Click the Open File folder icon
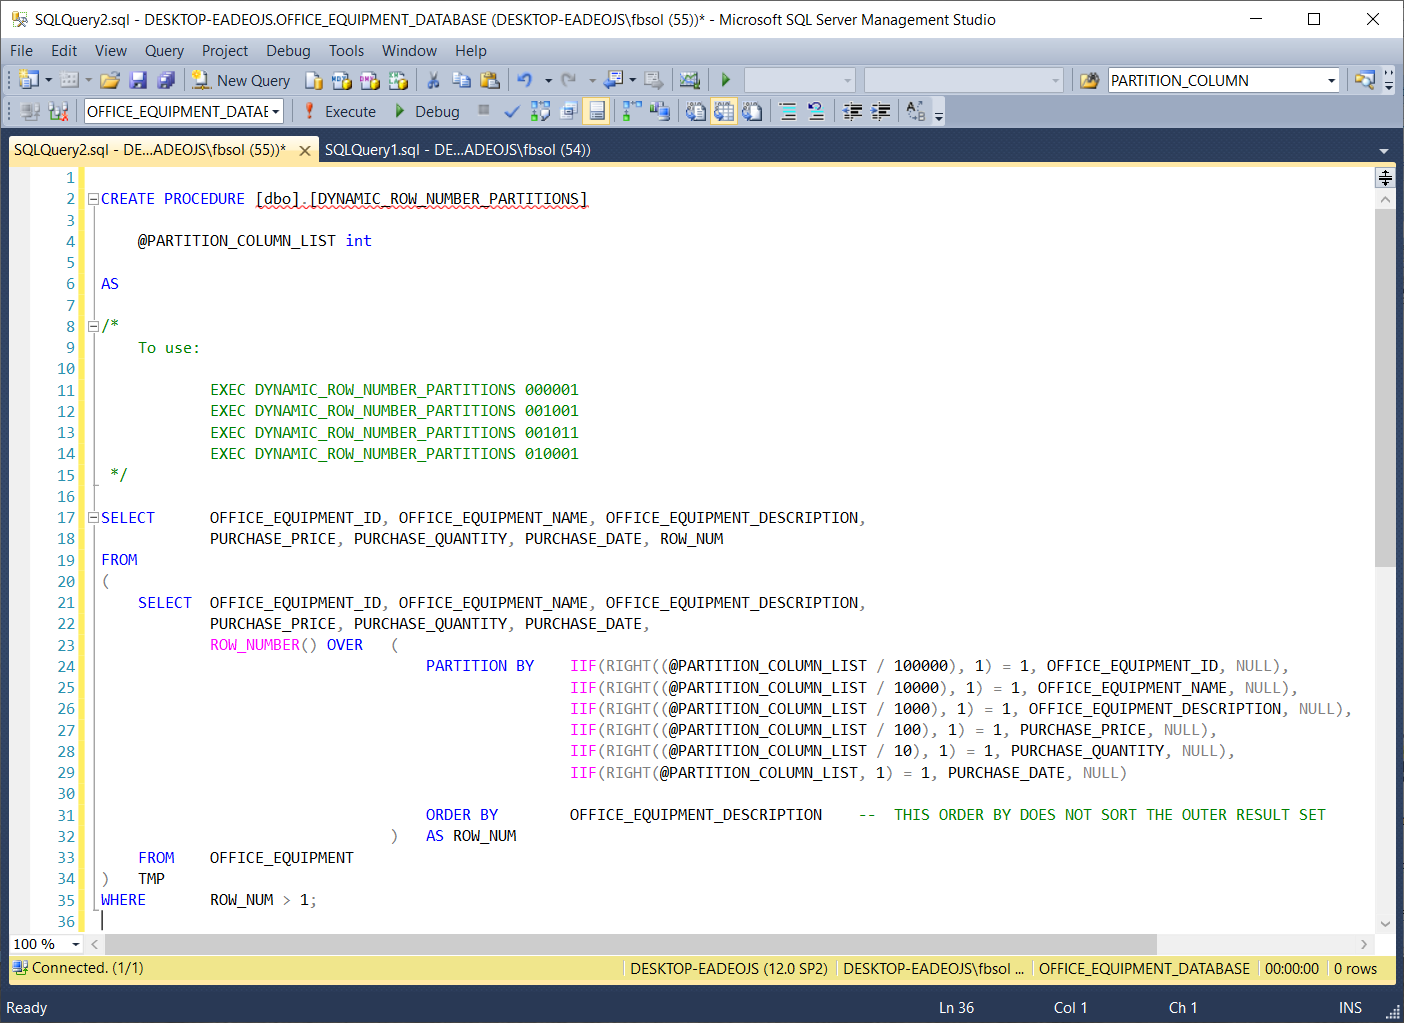This screenshot has width=1404, height=1023. tap(110, 81)
